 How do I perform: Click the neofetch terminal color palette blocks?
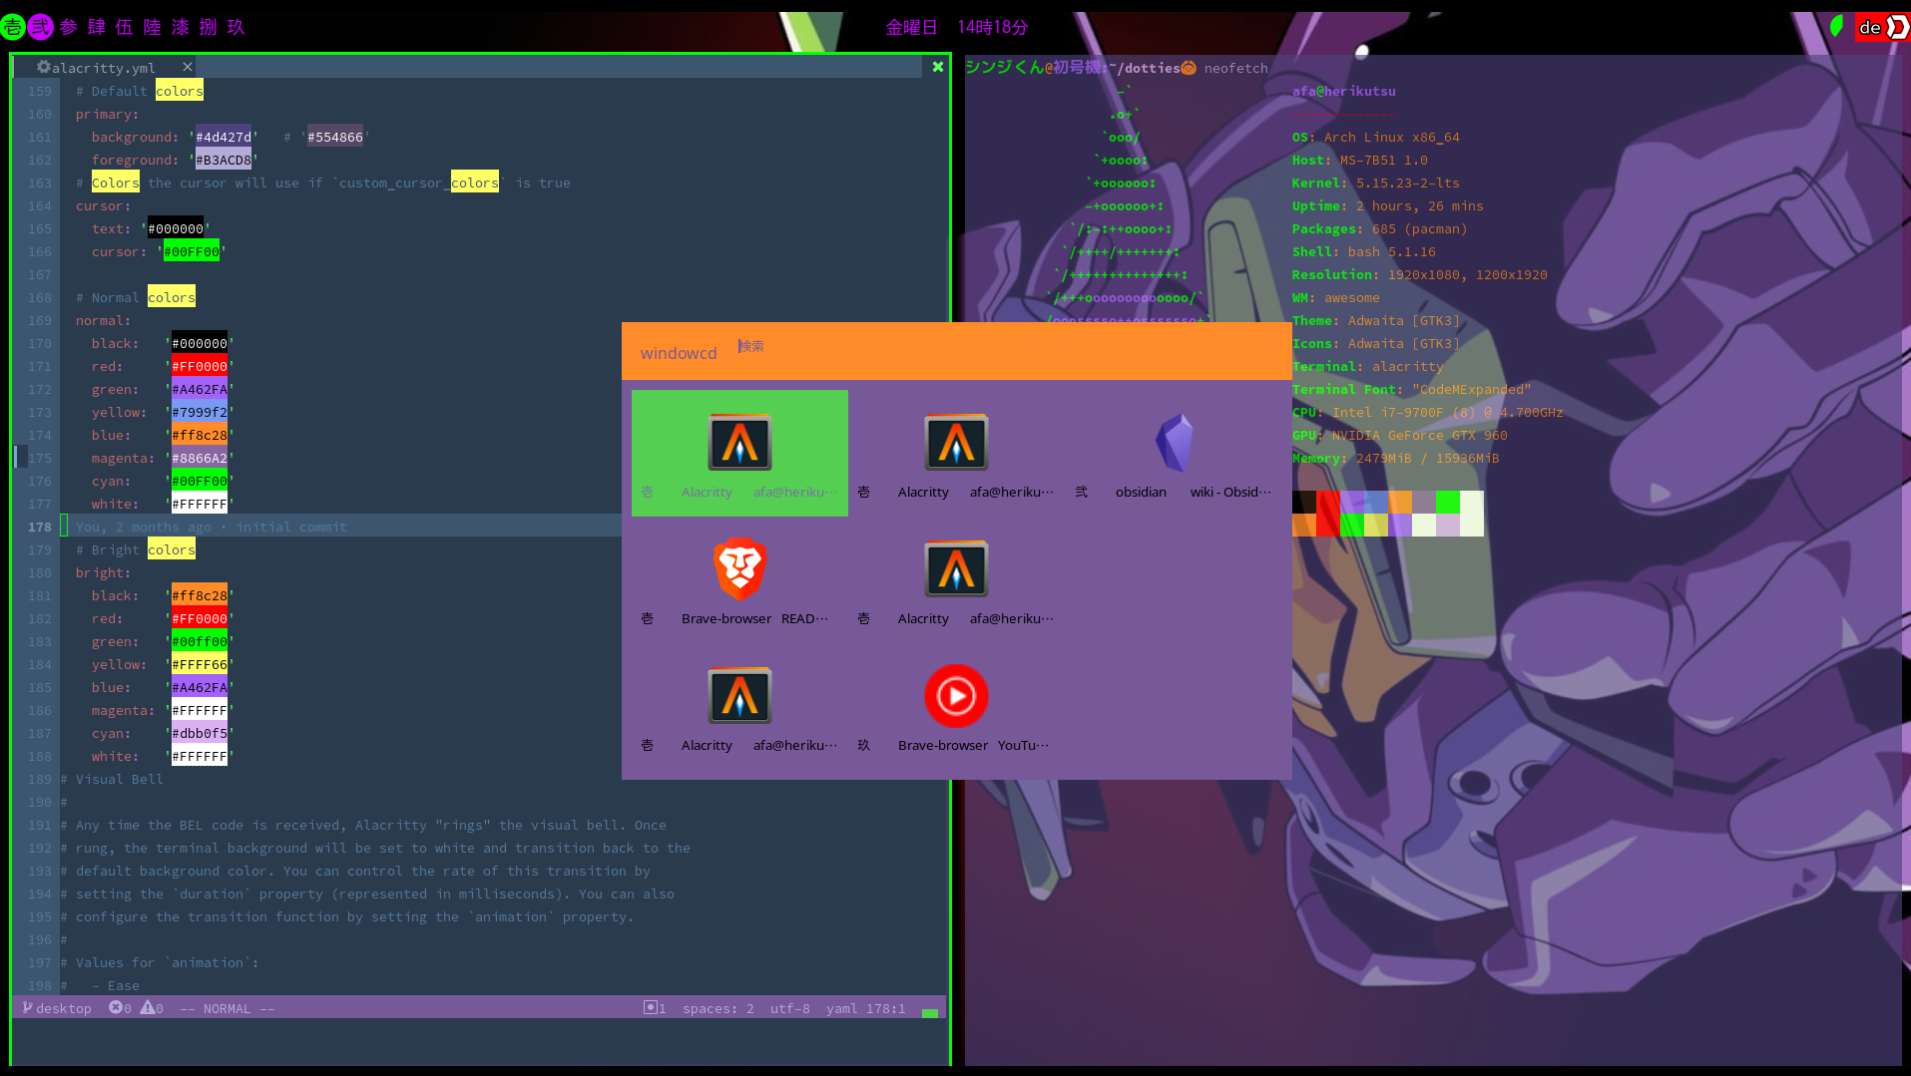pyautogui.click(x=1387, y=513)
